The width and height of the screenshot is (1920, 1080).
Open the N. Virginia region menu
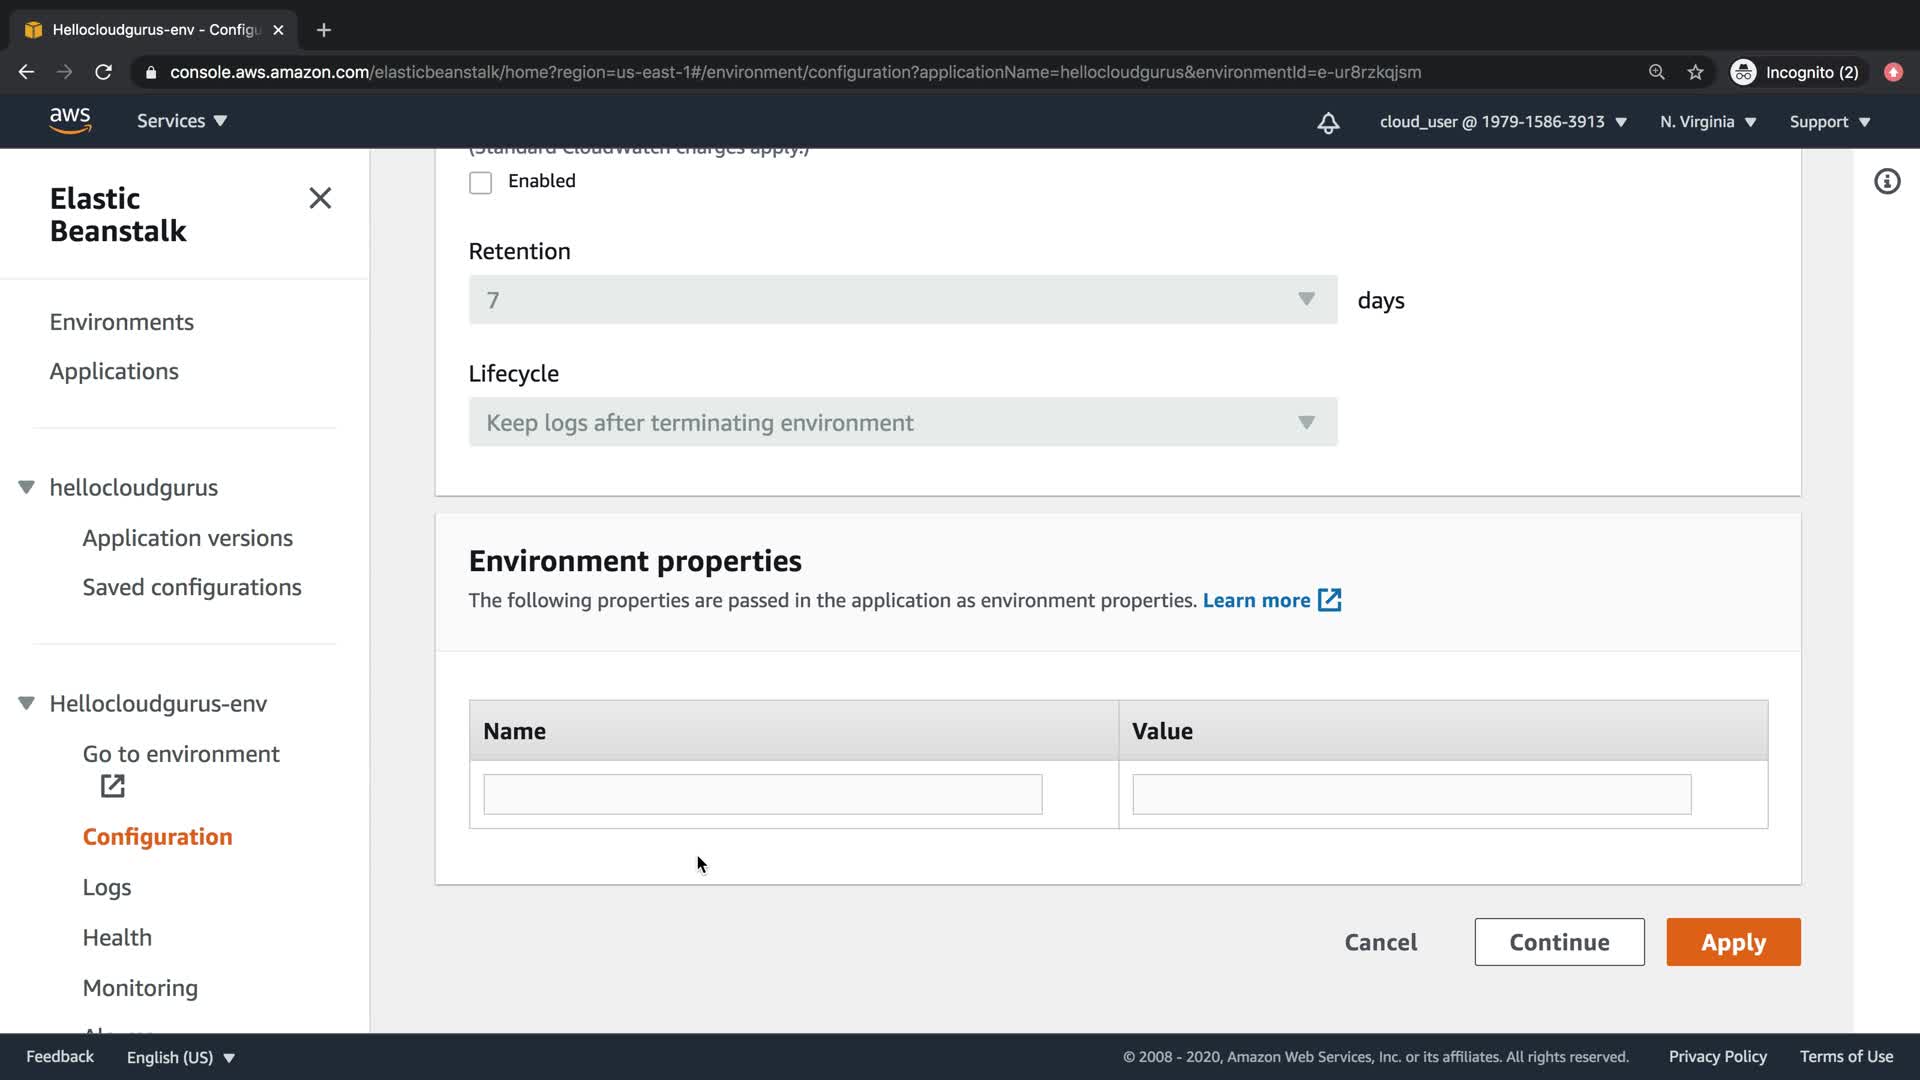tap(1707, 122)
